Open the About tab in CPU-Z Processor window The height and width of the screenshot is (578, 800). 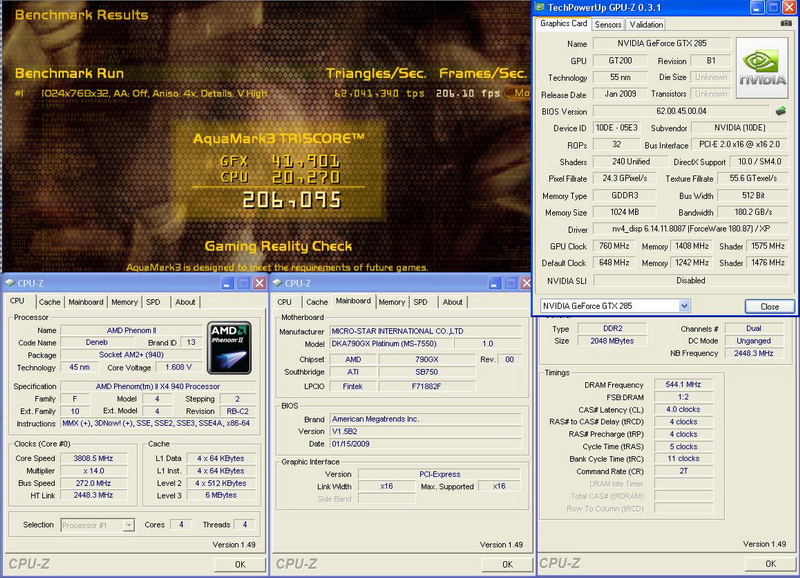[185, 302]
